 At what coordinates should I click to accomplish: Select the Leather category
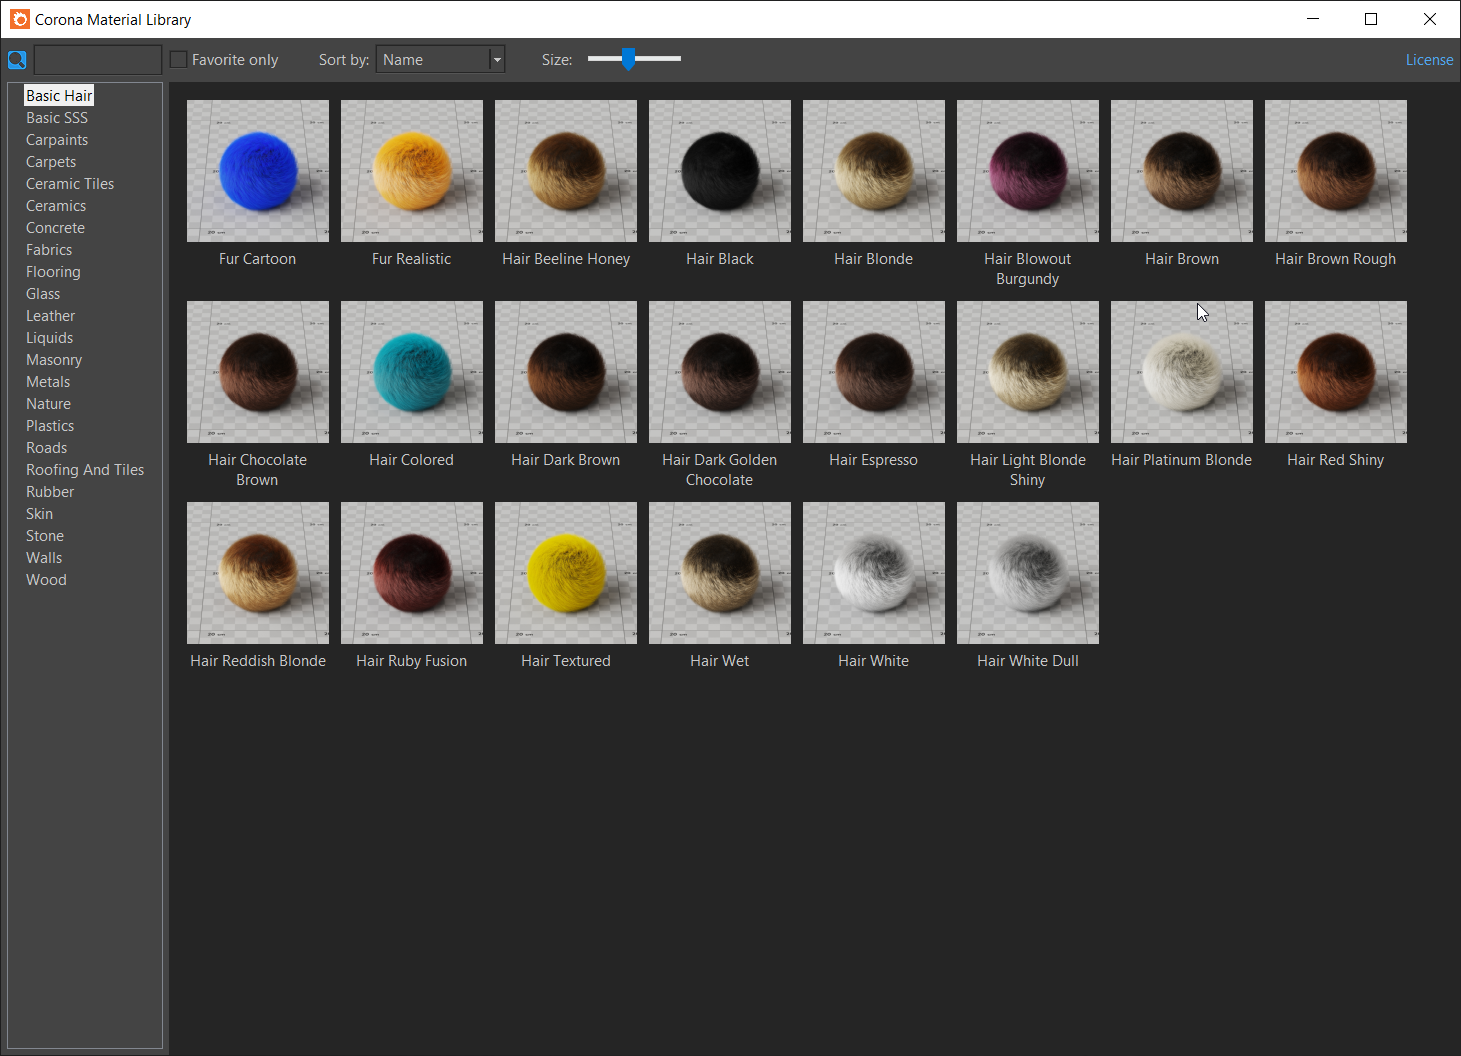pyautogui.click(x=50, y=316)
